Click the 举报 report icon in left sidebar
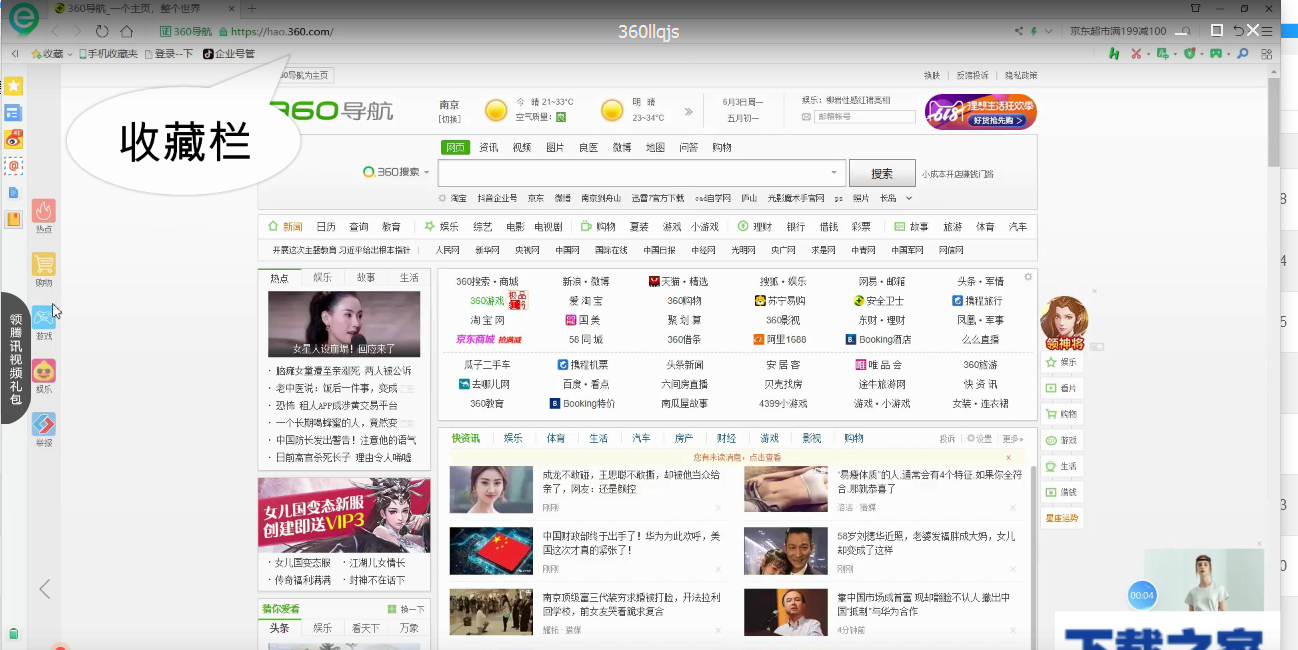Image resolution: width=1298 pixels, height=650 pixels. point(43,422)
